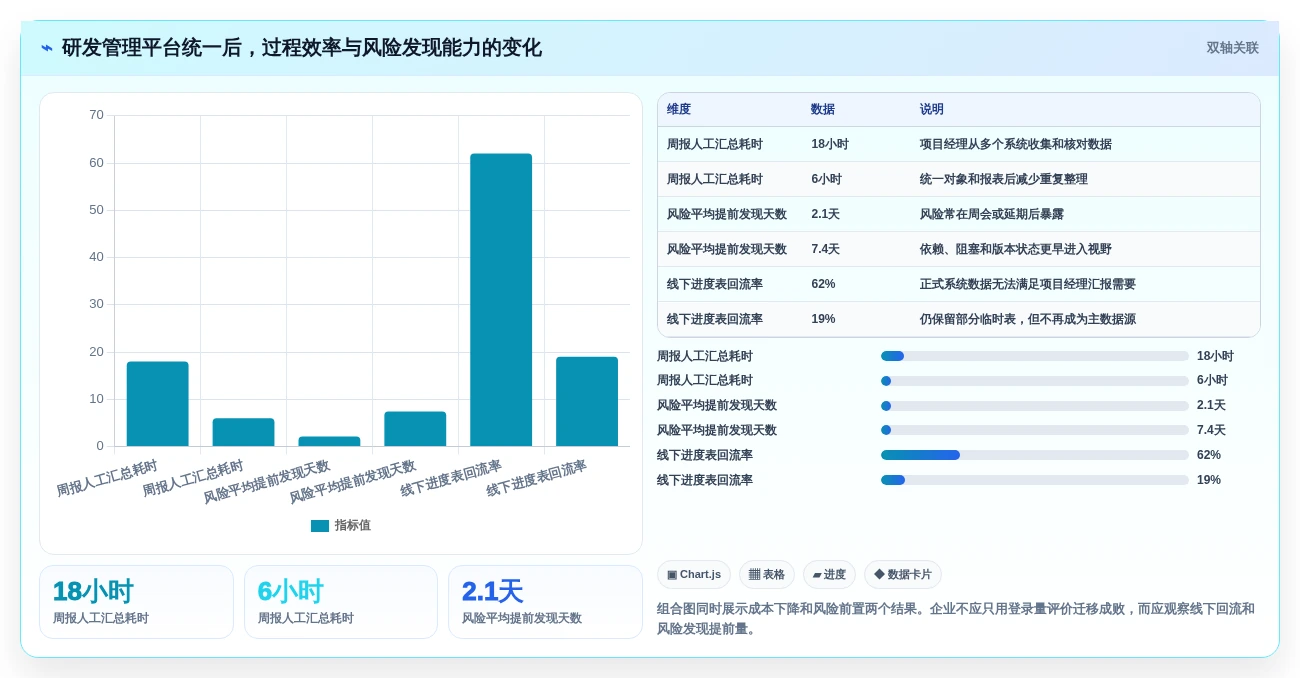Click the rightmost chart bar near 19
The height and width of the screenshot is (678, 1300).
click(x=587, y=401)
